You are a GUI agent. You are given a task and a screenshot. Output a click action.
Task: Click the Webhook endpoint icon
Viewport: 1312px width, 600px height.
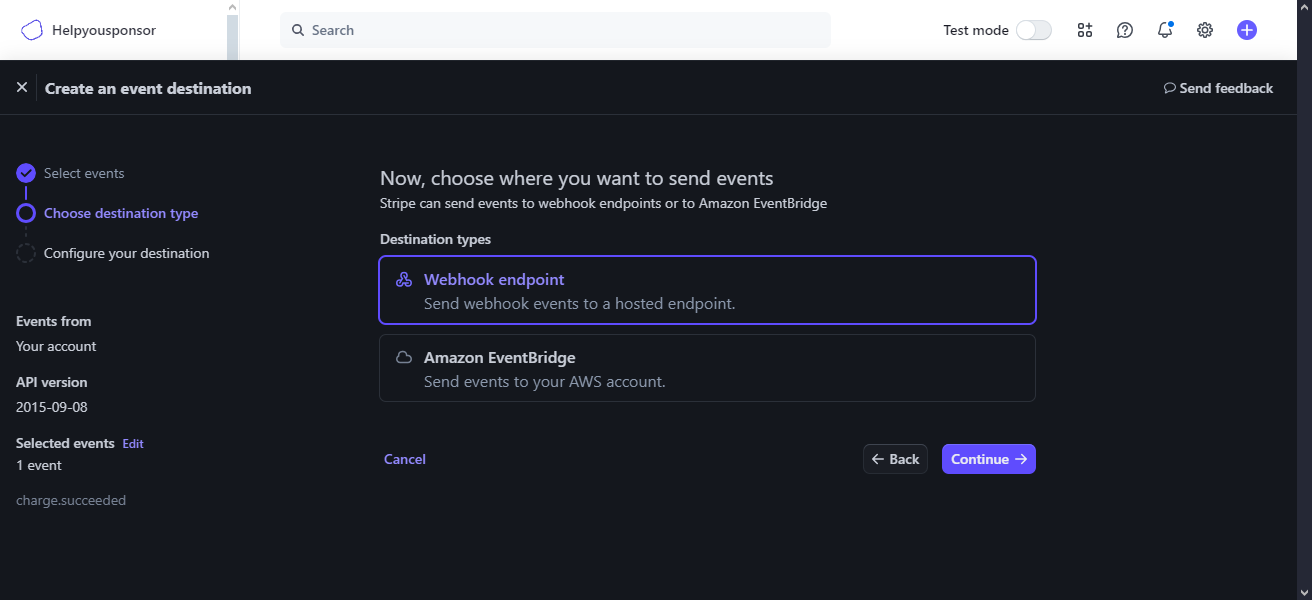point(404,280)
